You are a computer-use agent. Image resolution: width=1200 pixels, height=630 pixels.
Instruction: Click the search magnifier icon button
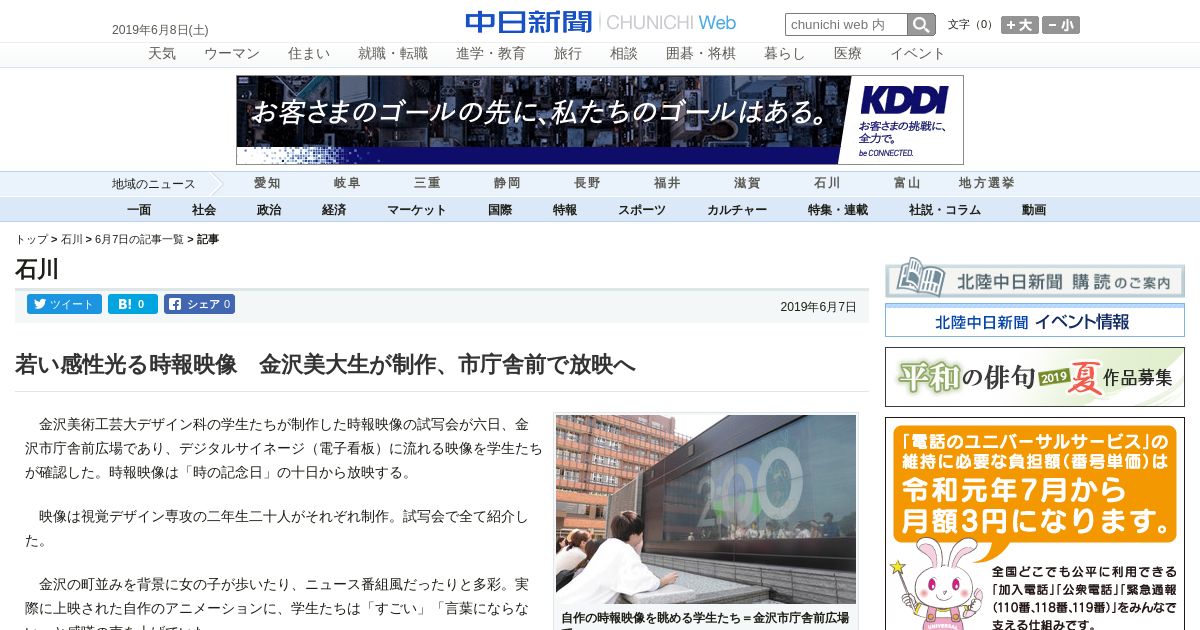(x=921, y=24)
